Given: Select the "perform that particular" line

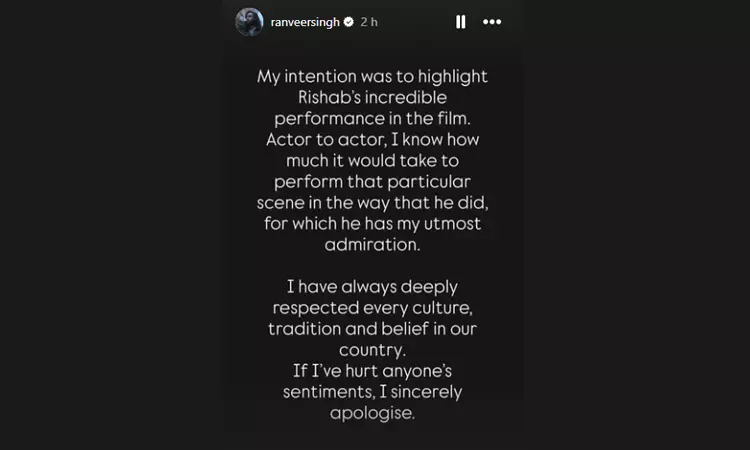Looking at the screenshot, I should 372,182.
